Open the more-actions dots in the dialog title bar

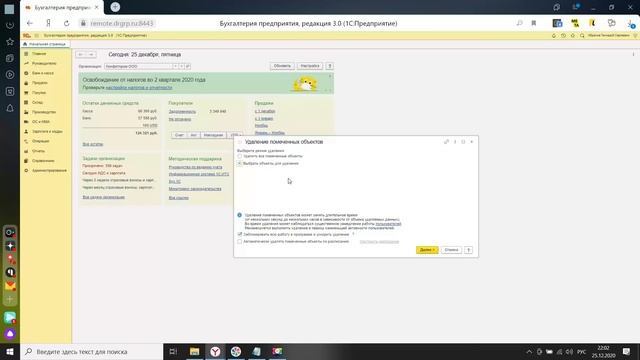(x=455, y=142)
